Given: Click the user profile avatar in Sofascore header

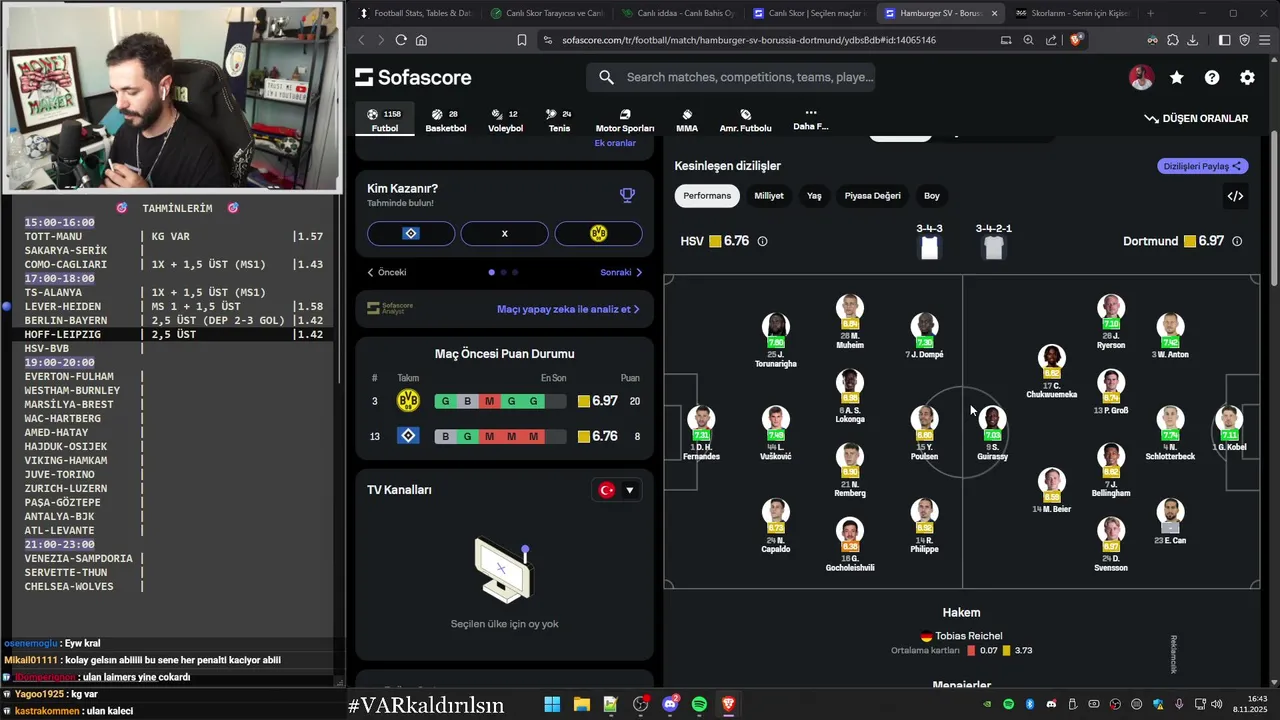Looking at the screenshot, I should [1141, 78].
